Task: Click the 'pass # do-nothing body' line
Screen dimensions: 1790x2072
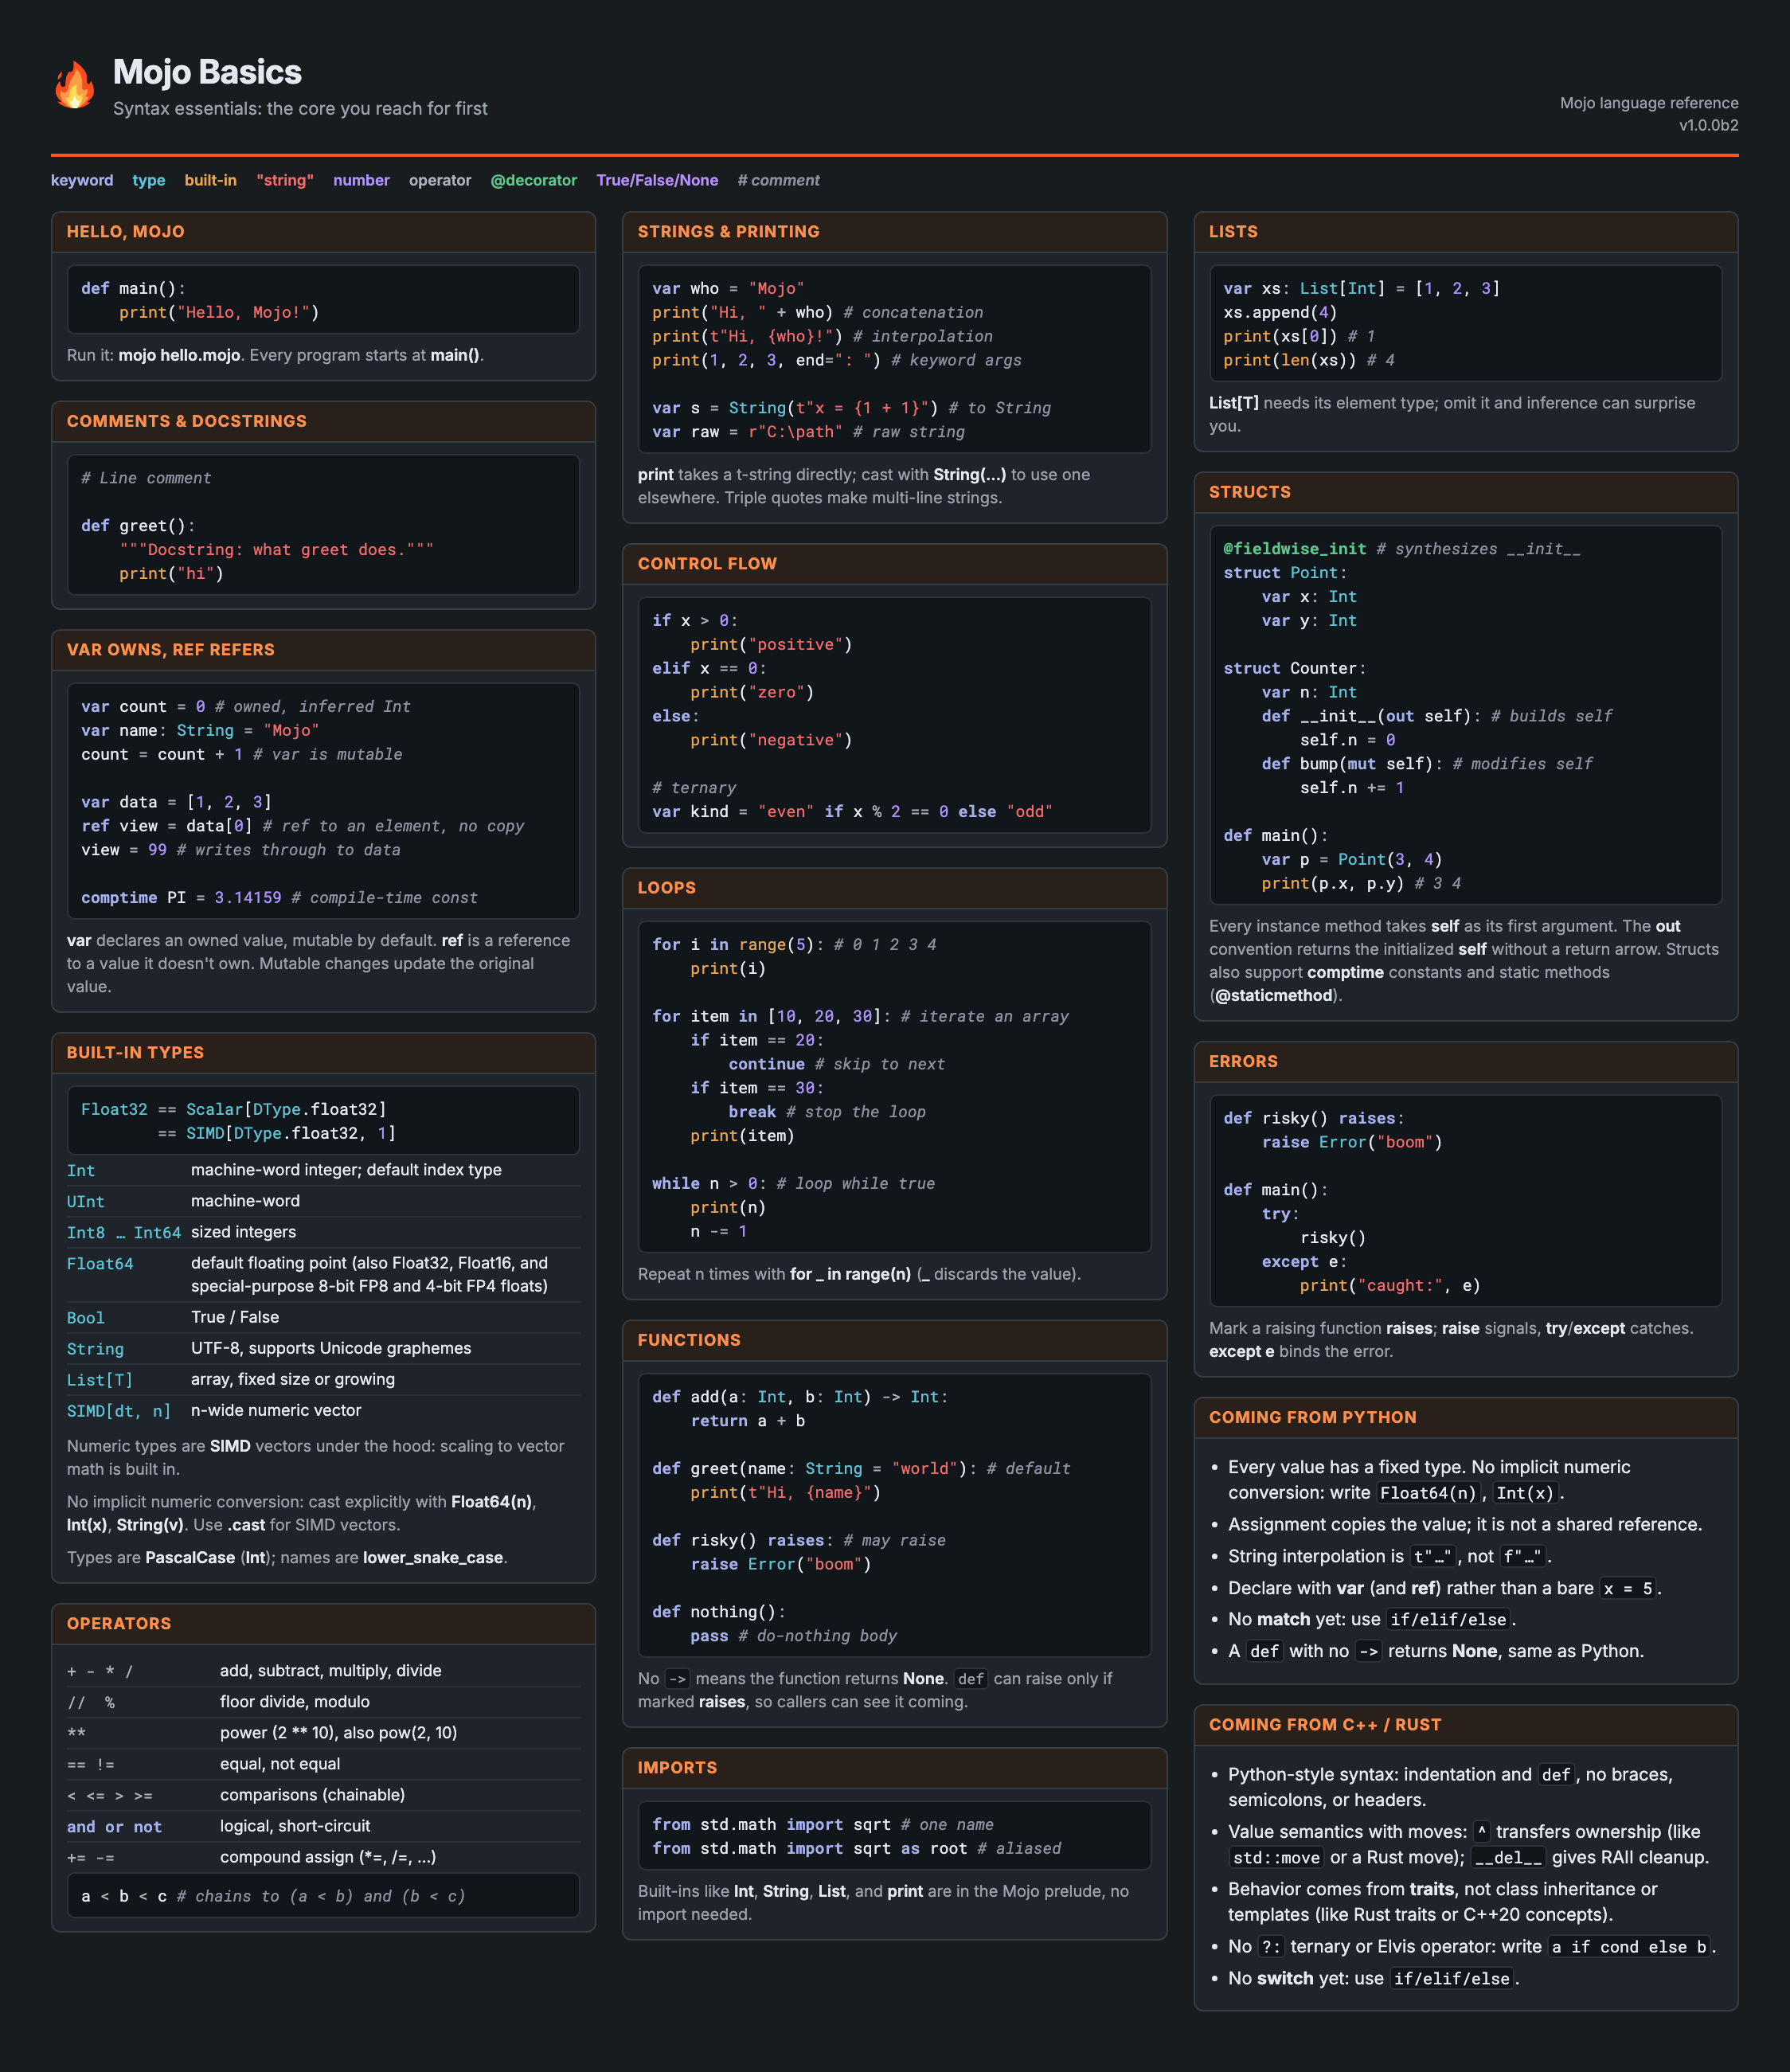Action: click(793, 1636)
